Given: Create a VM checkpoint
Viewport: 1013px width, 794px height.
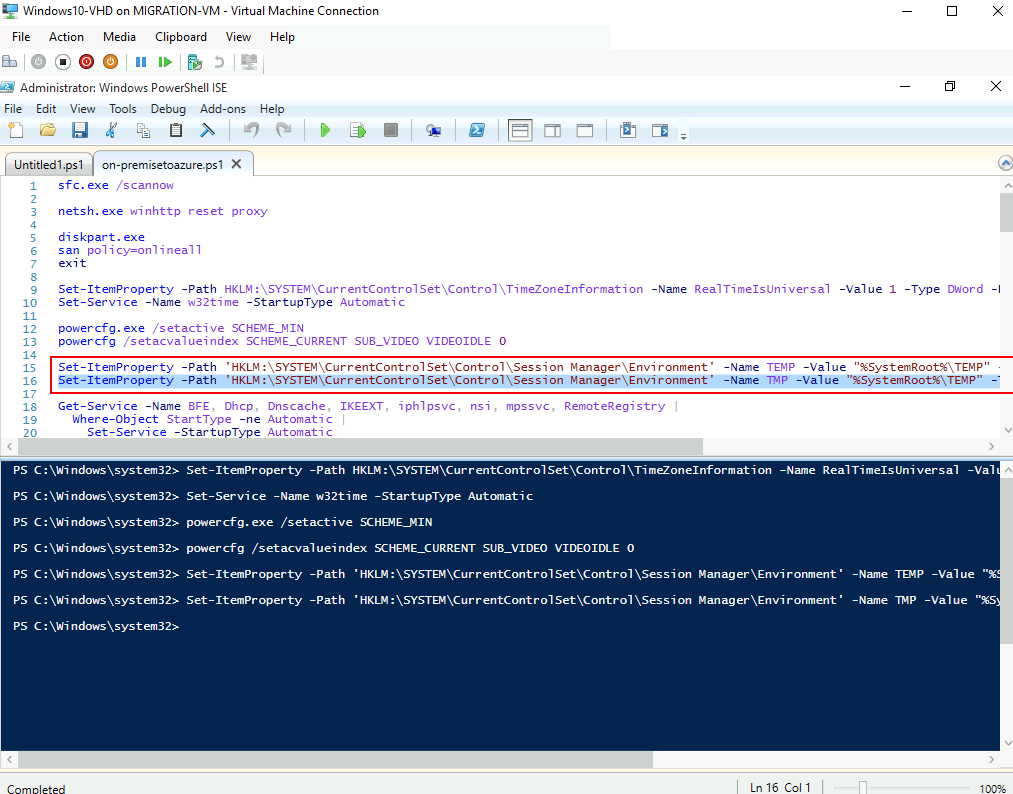Looking at the screenshot, I should 194,62.
